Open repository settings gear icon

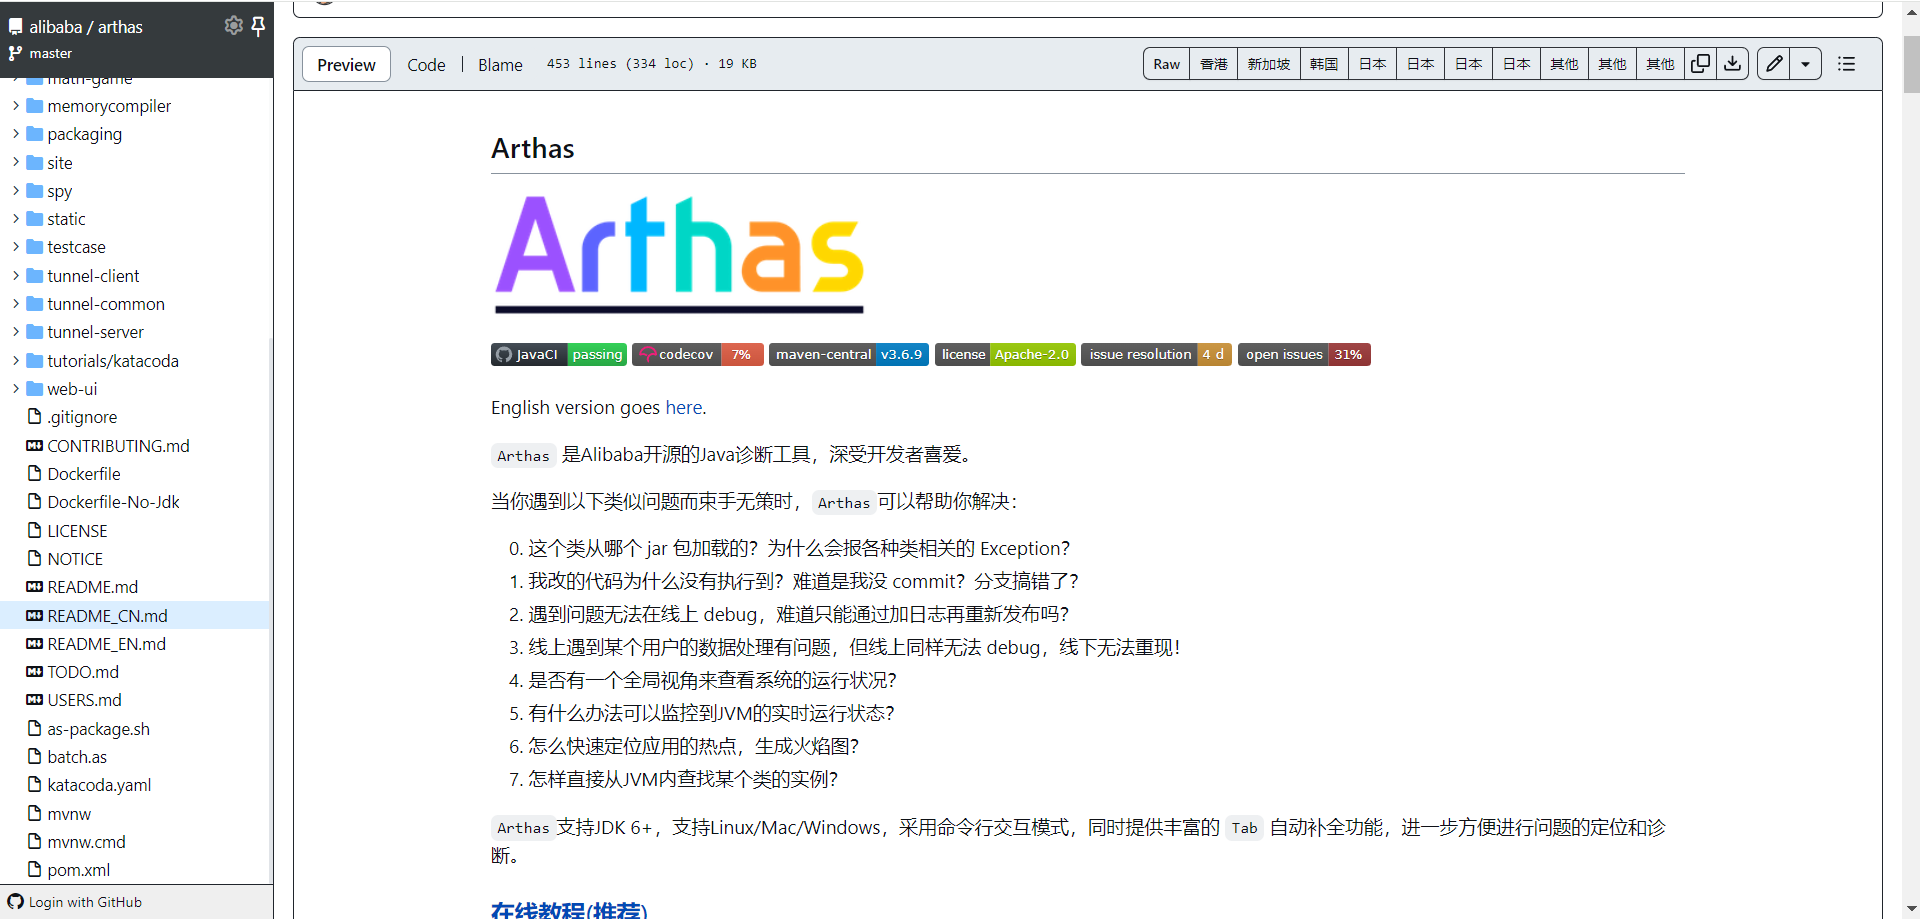pos(233,25)
